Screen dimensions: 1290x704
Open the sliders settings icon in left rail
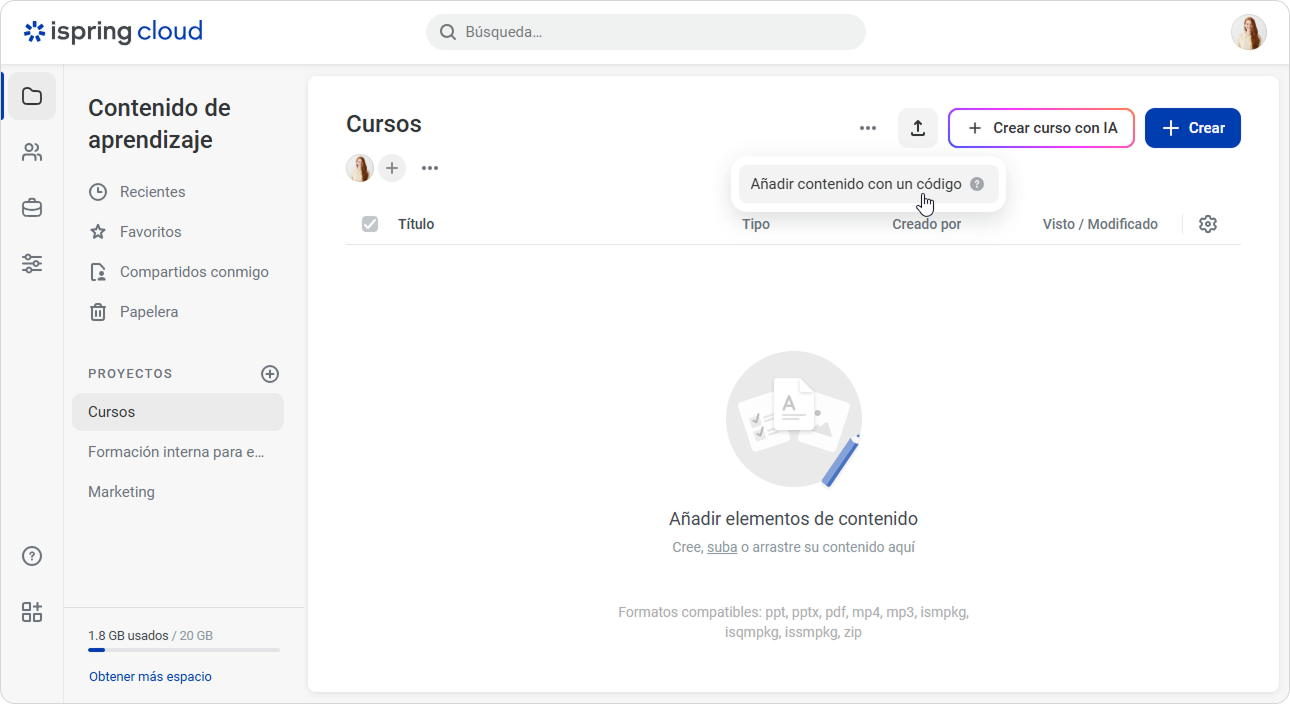tap(32, 264)
